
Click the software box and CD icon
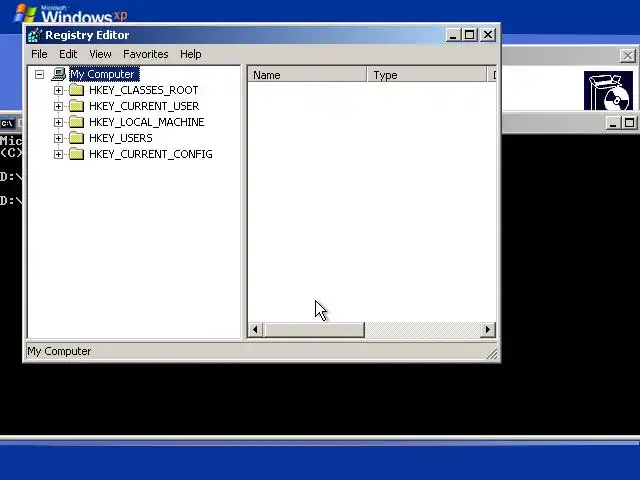[x=608, y=91]
